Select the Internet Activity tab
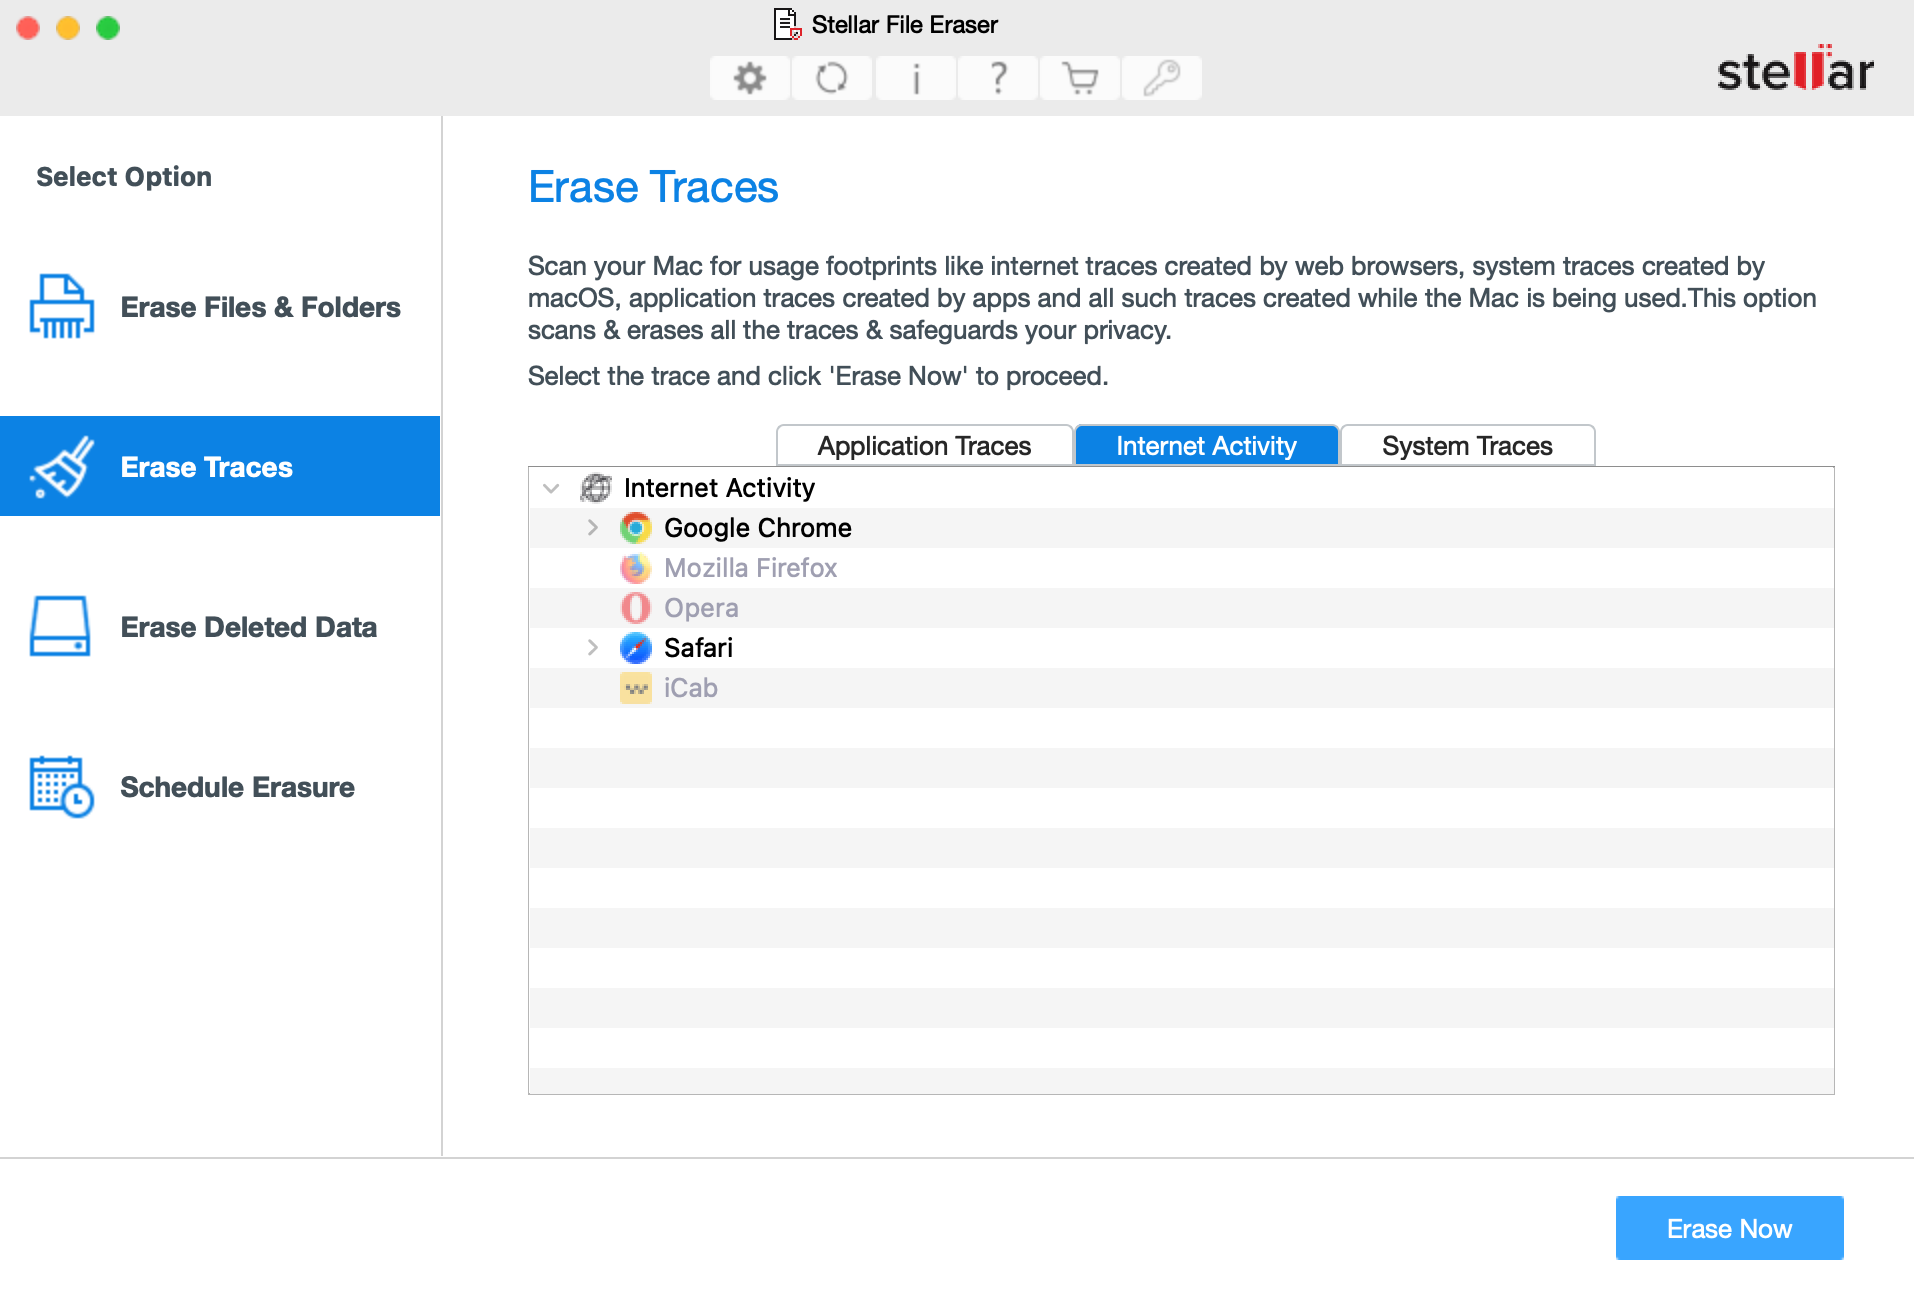Screen dimensions: 1914x1292 [x=1207, y=446]
